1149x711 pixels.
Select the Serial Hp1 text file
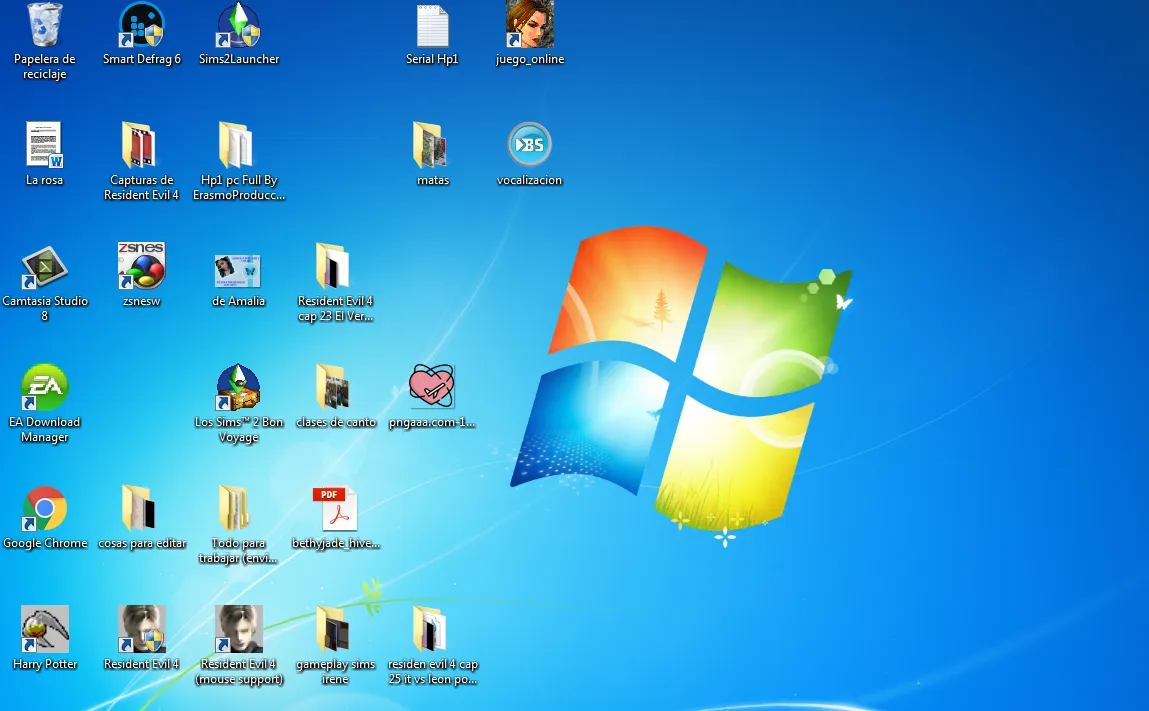pos(432,26)
